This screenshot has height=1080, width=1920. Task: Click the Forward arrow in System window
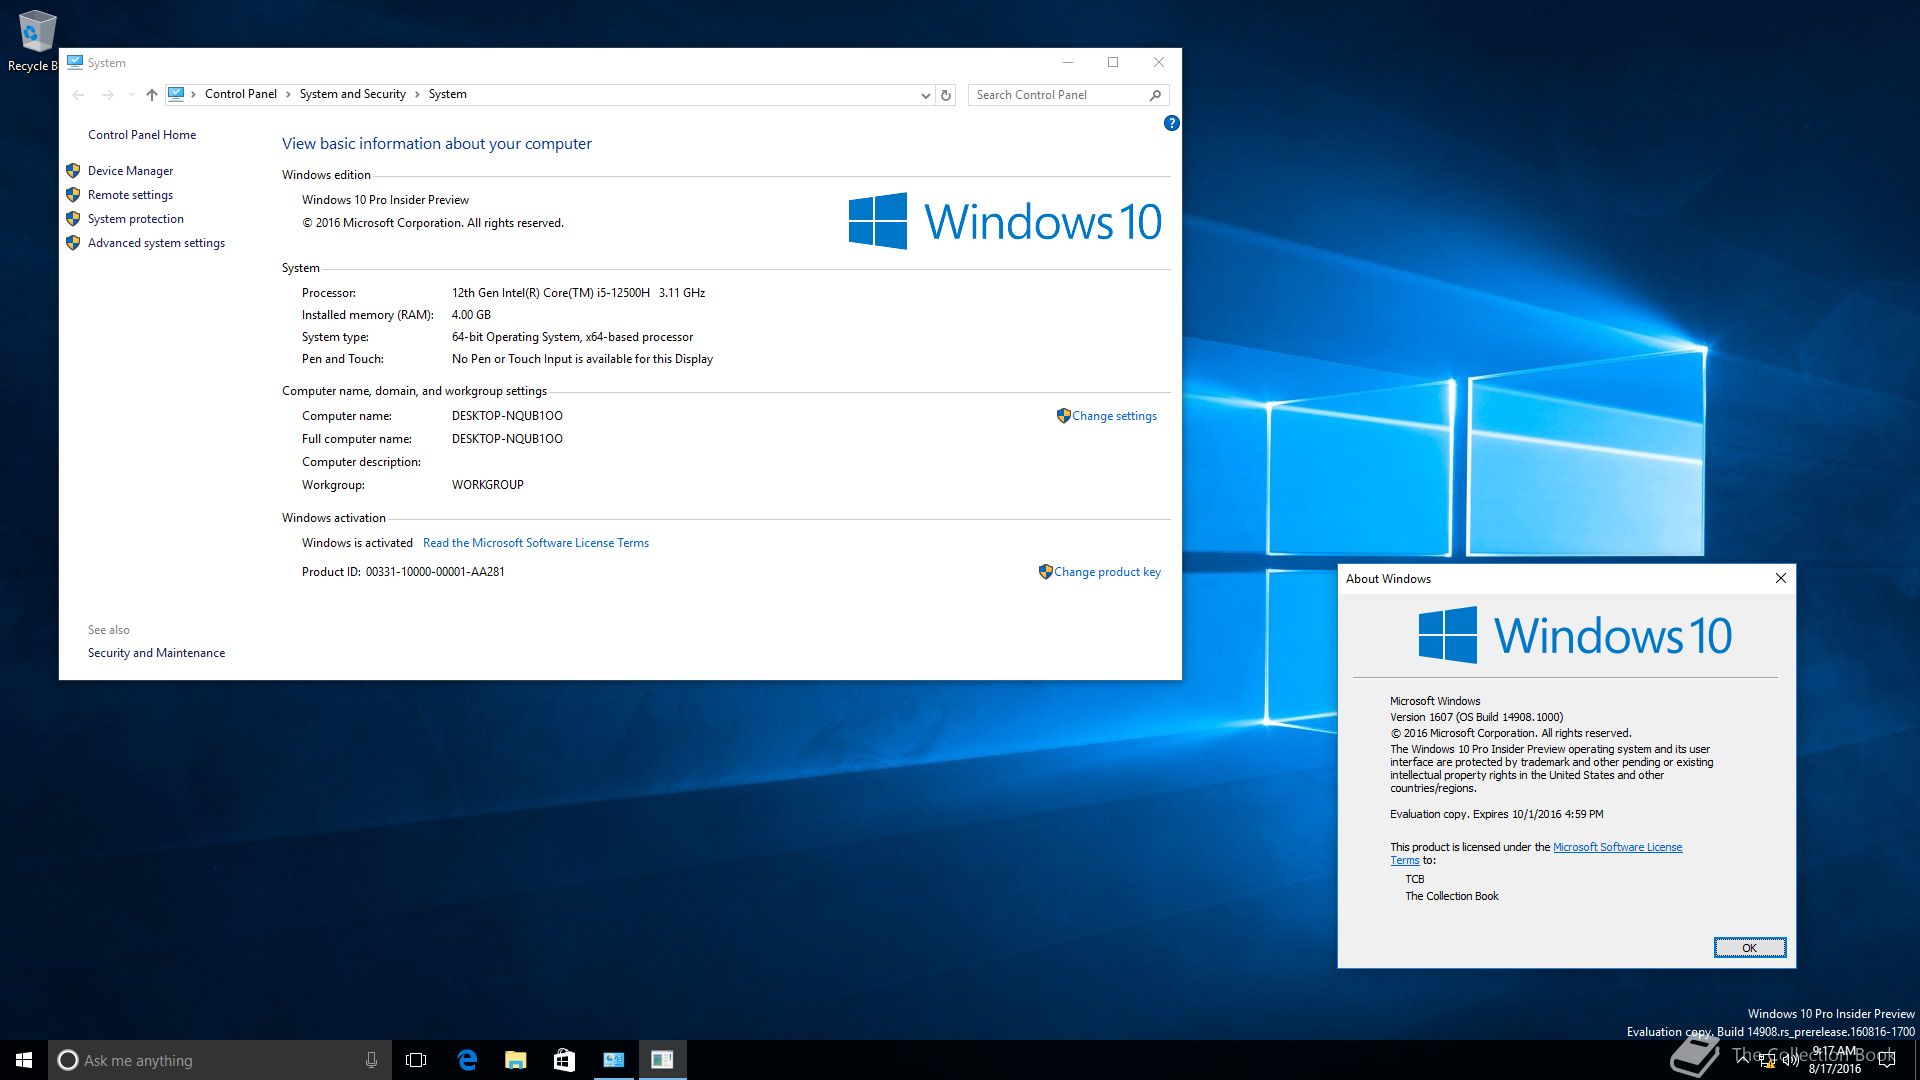tap(108, 95)
